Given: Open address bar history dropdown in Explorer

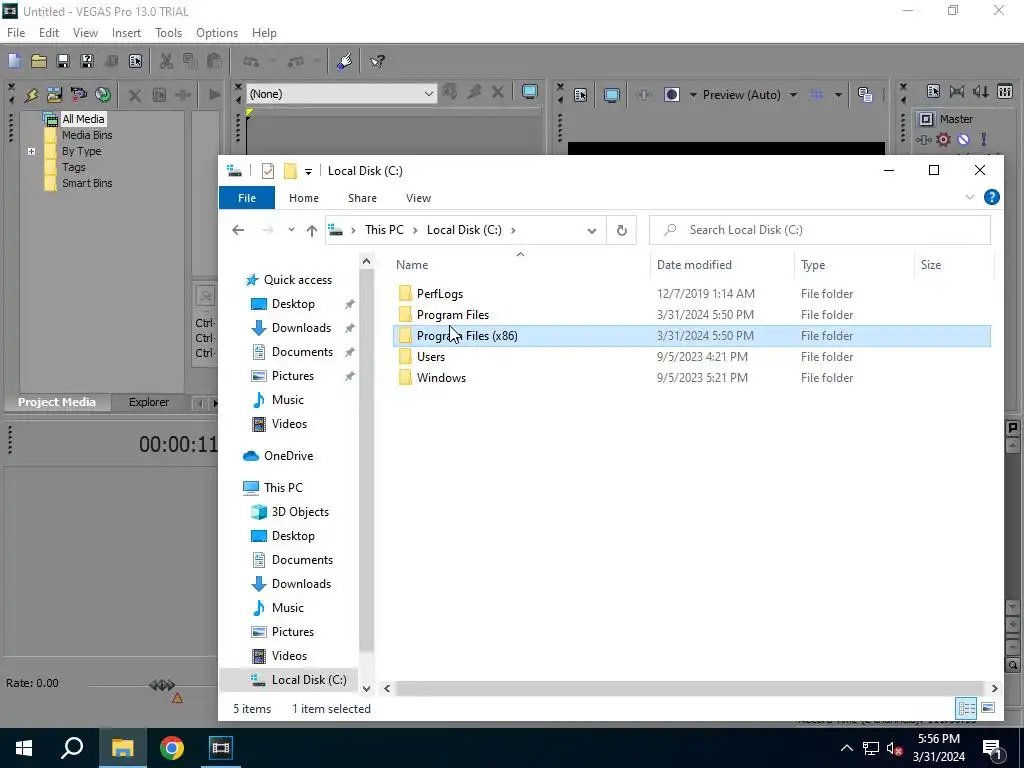Looking at the screenshot, I should point(592,231).
